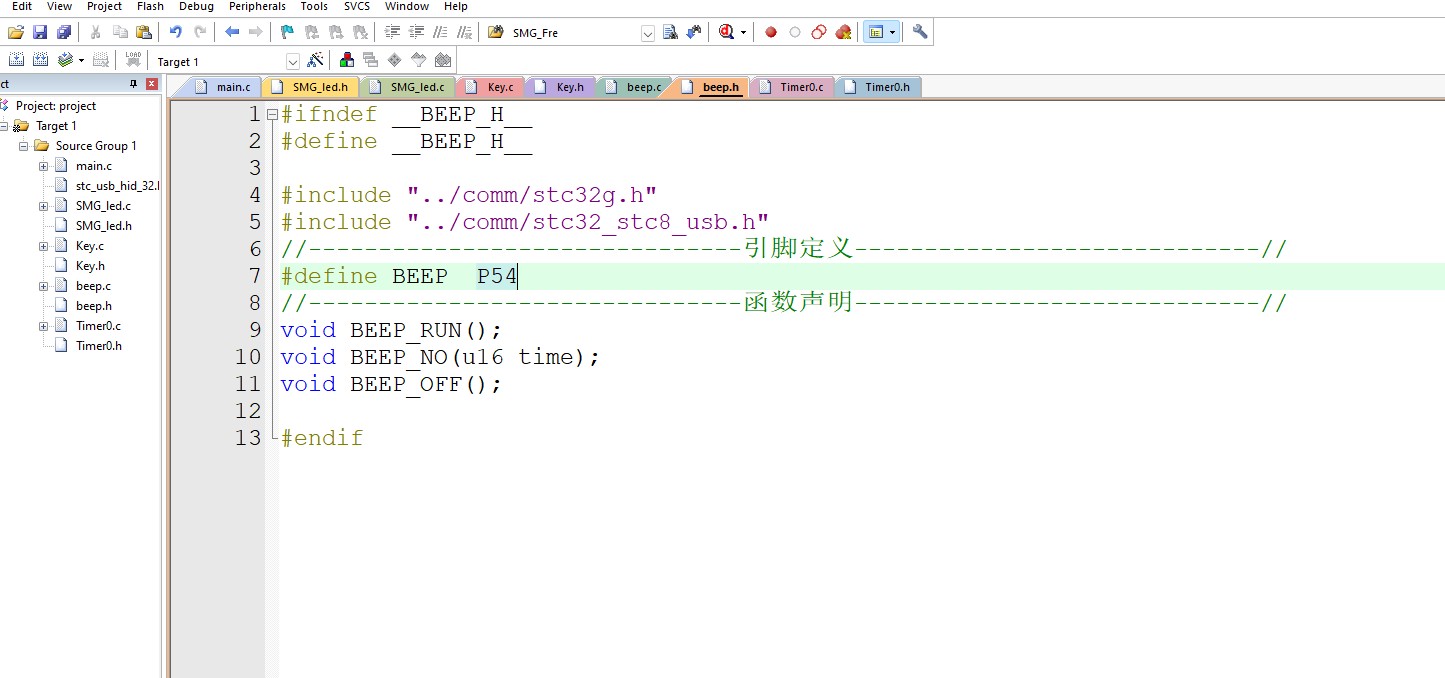Screen dimensions: 1445x678
Task: Switch to the Key.c tab
Action: pos(490,87)
